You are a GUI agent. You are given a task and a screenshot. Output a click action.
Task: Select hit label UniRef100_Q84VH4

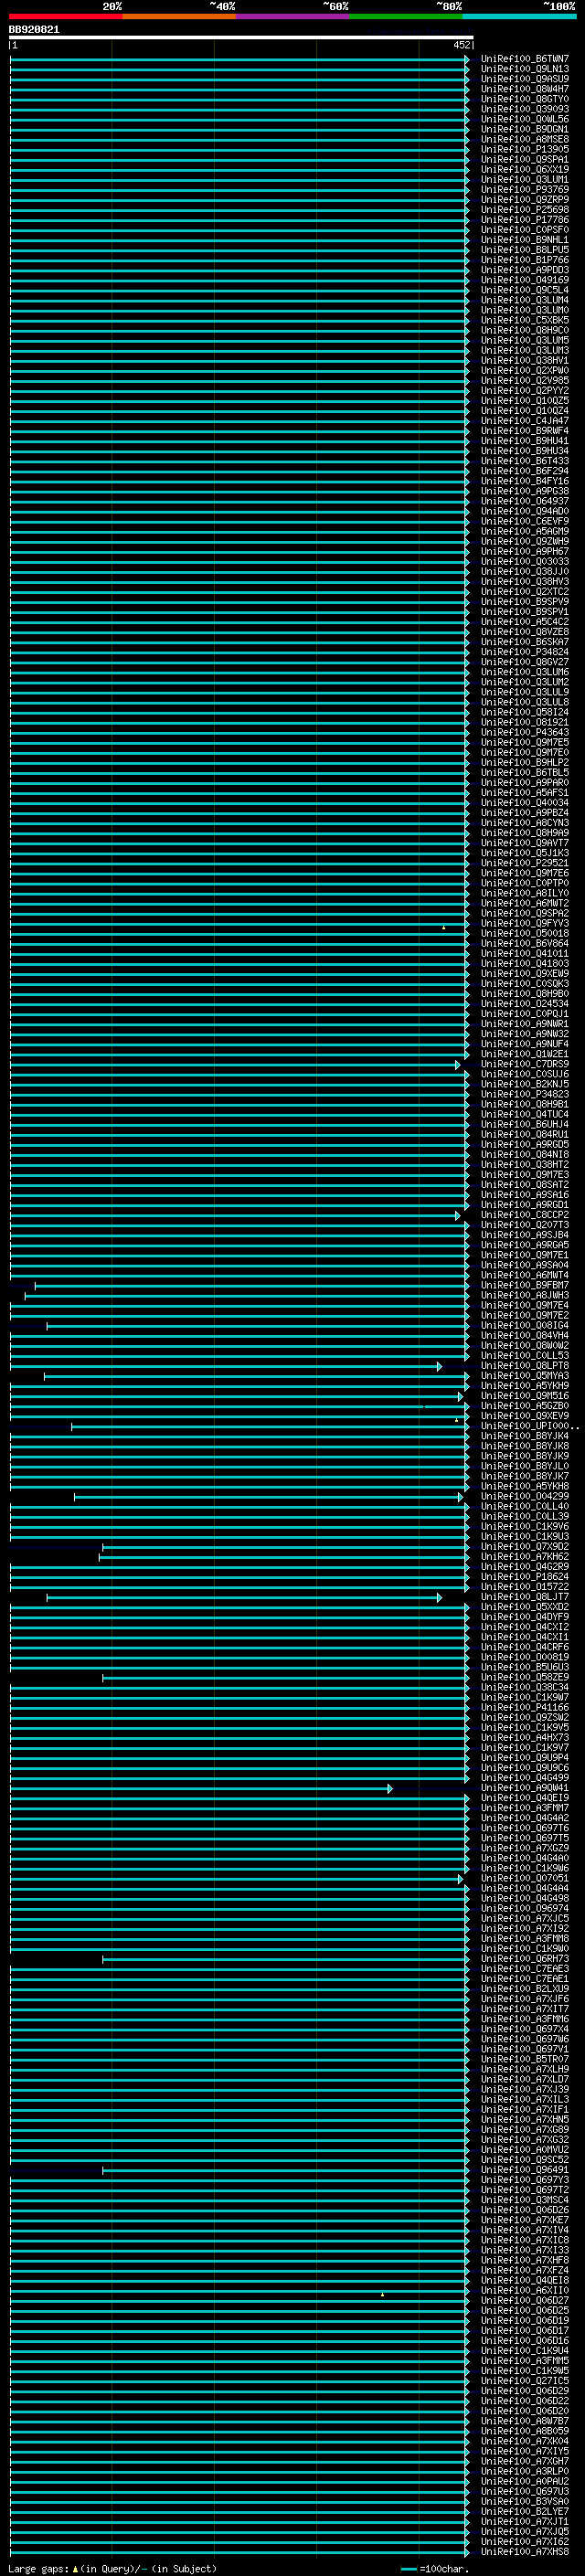pyautogui.click(x=525, y=1335)
